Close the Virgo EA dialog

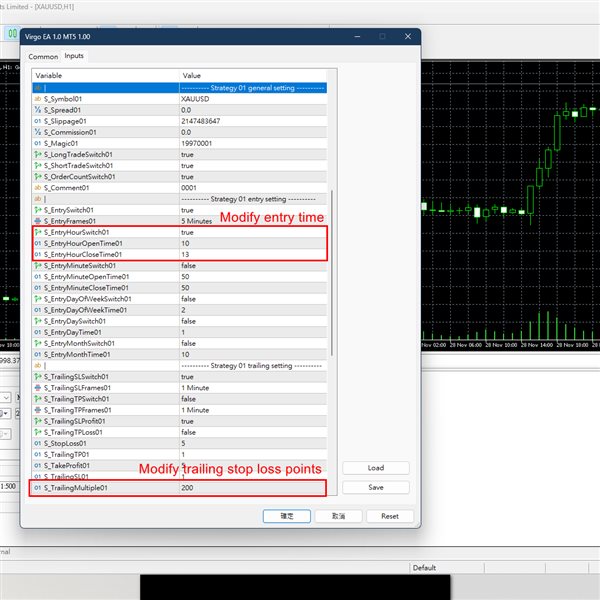[408, 36]
